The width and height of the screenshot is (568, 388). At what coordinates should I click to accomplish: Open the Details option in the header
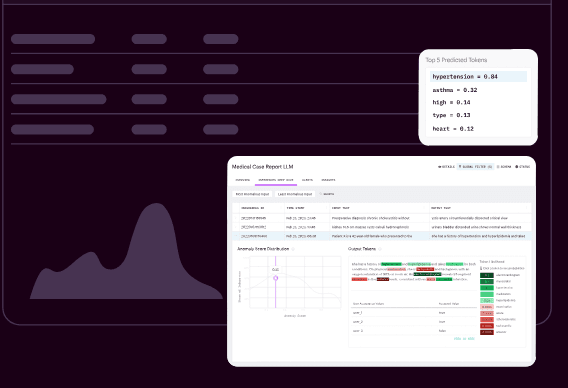[446, 167]
